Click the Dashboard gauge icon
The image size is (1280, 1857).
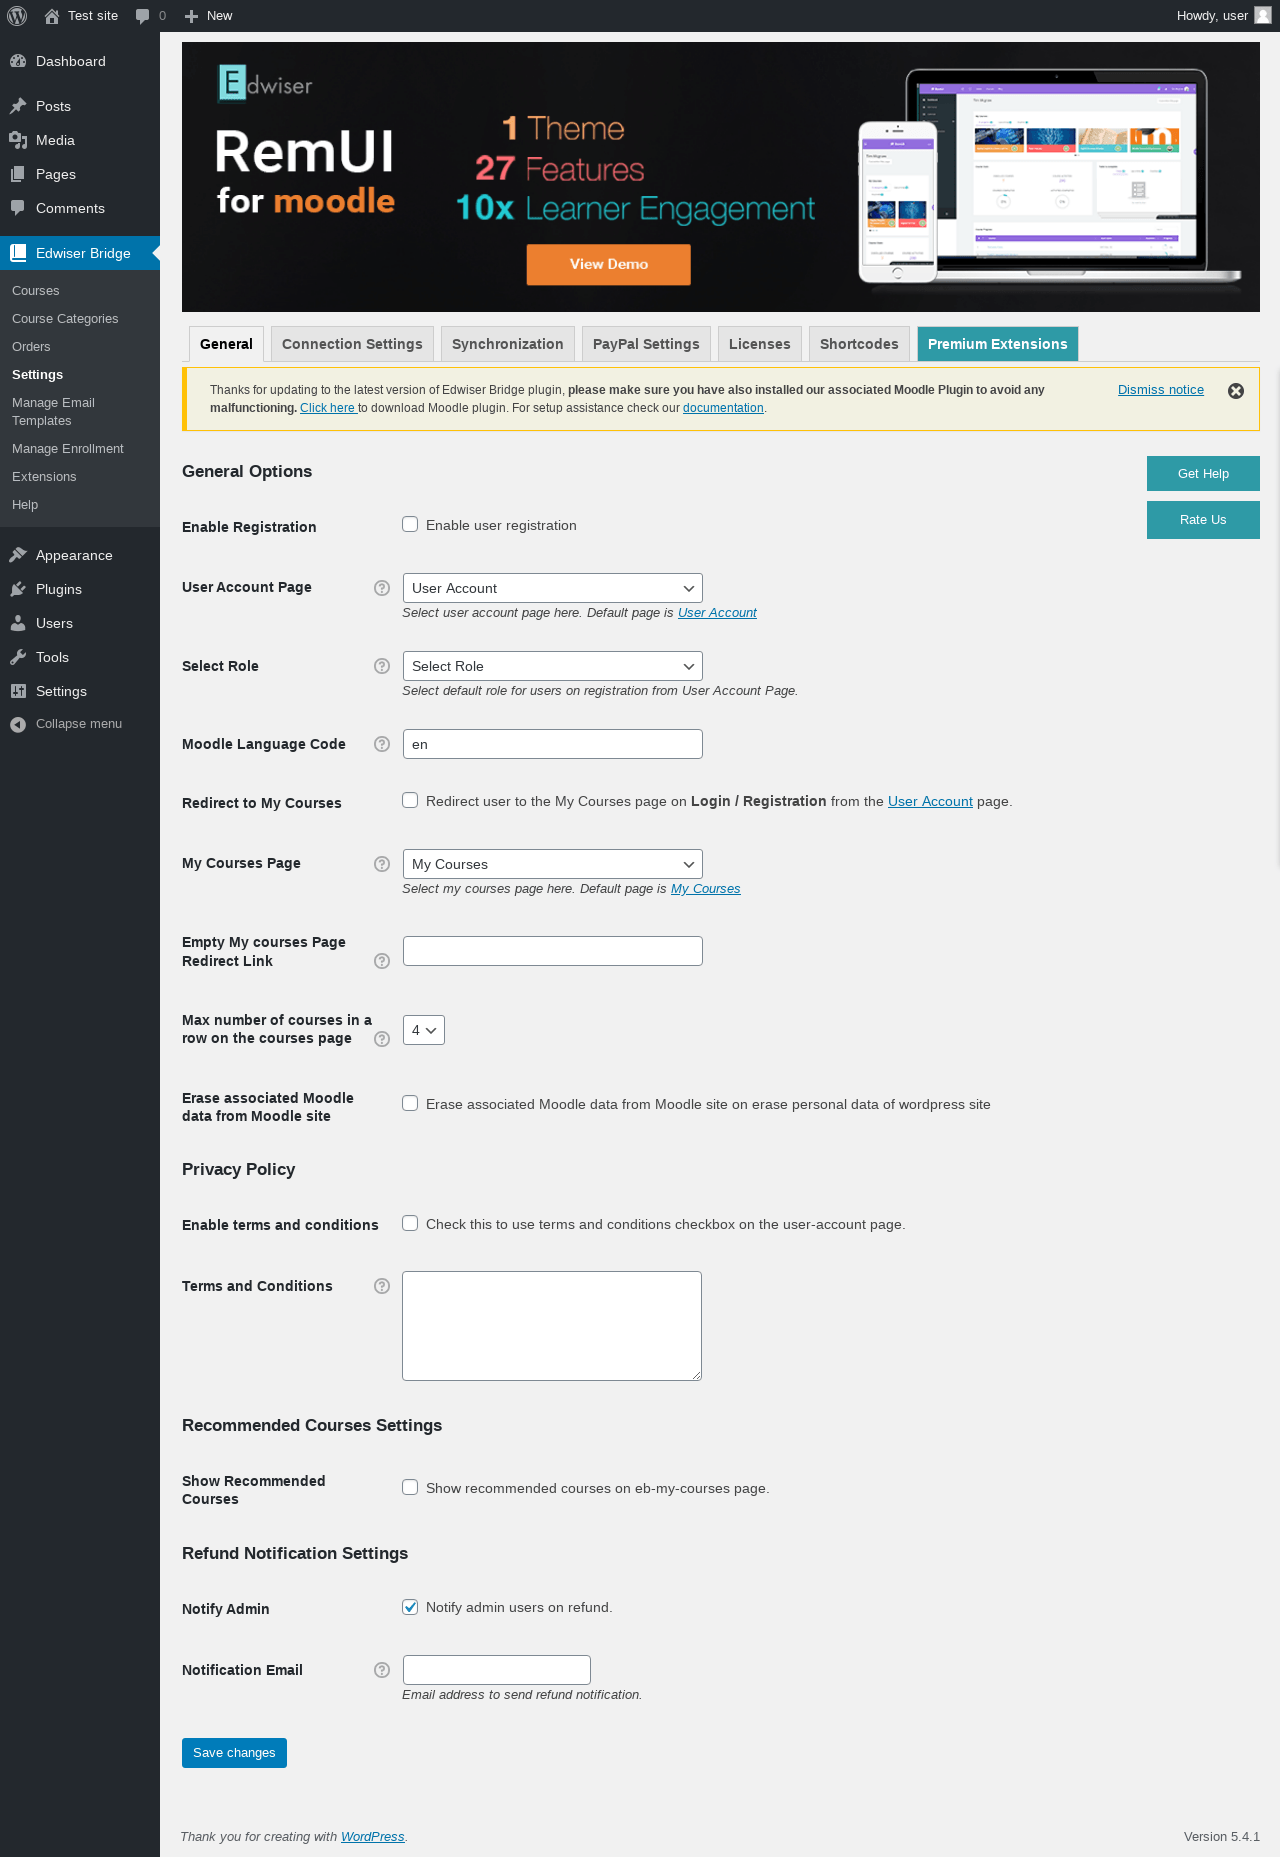click(18, 61)
